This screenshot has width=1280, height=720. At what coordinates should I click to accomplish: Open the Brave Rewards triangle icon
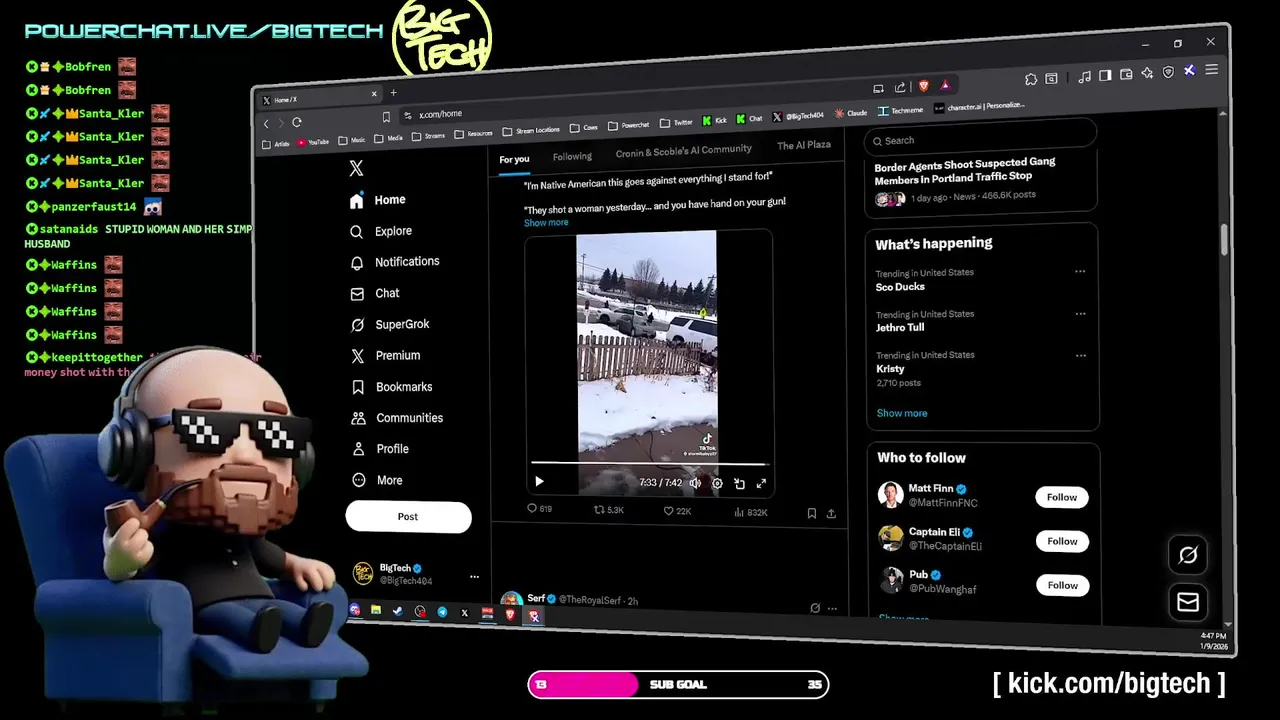coord(945,86)
